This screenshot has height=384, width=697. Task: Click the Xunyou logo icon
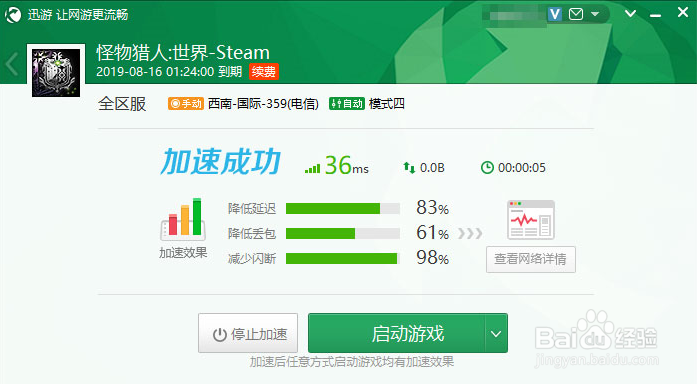pos(13,14)
